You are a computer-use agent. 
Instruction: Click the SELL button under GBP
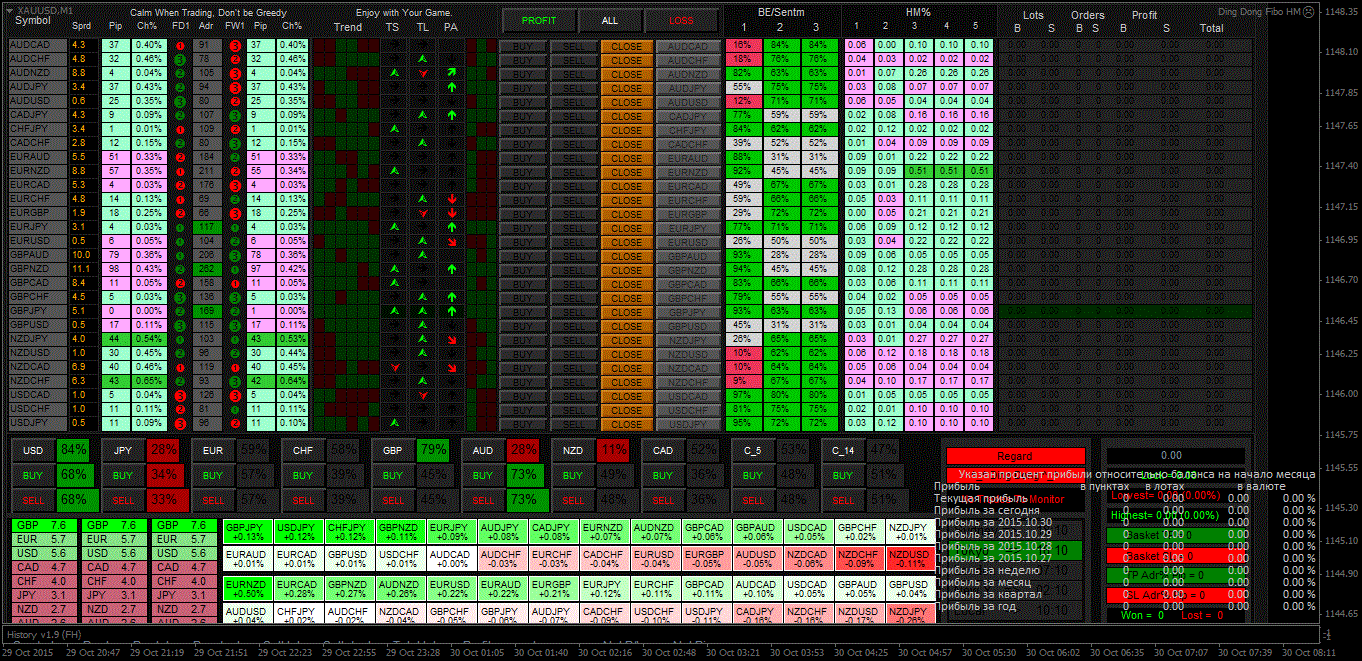392,499
